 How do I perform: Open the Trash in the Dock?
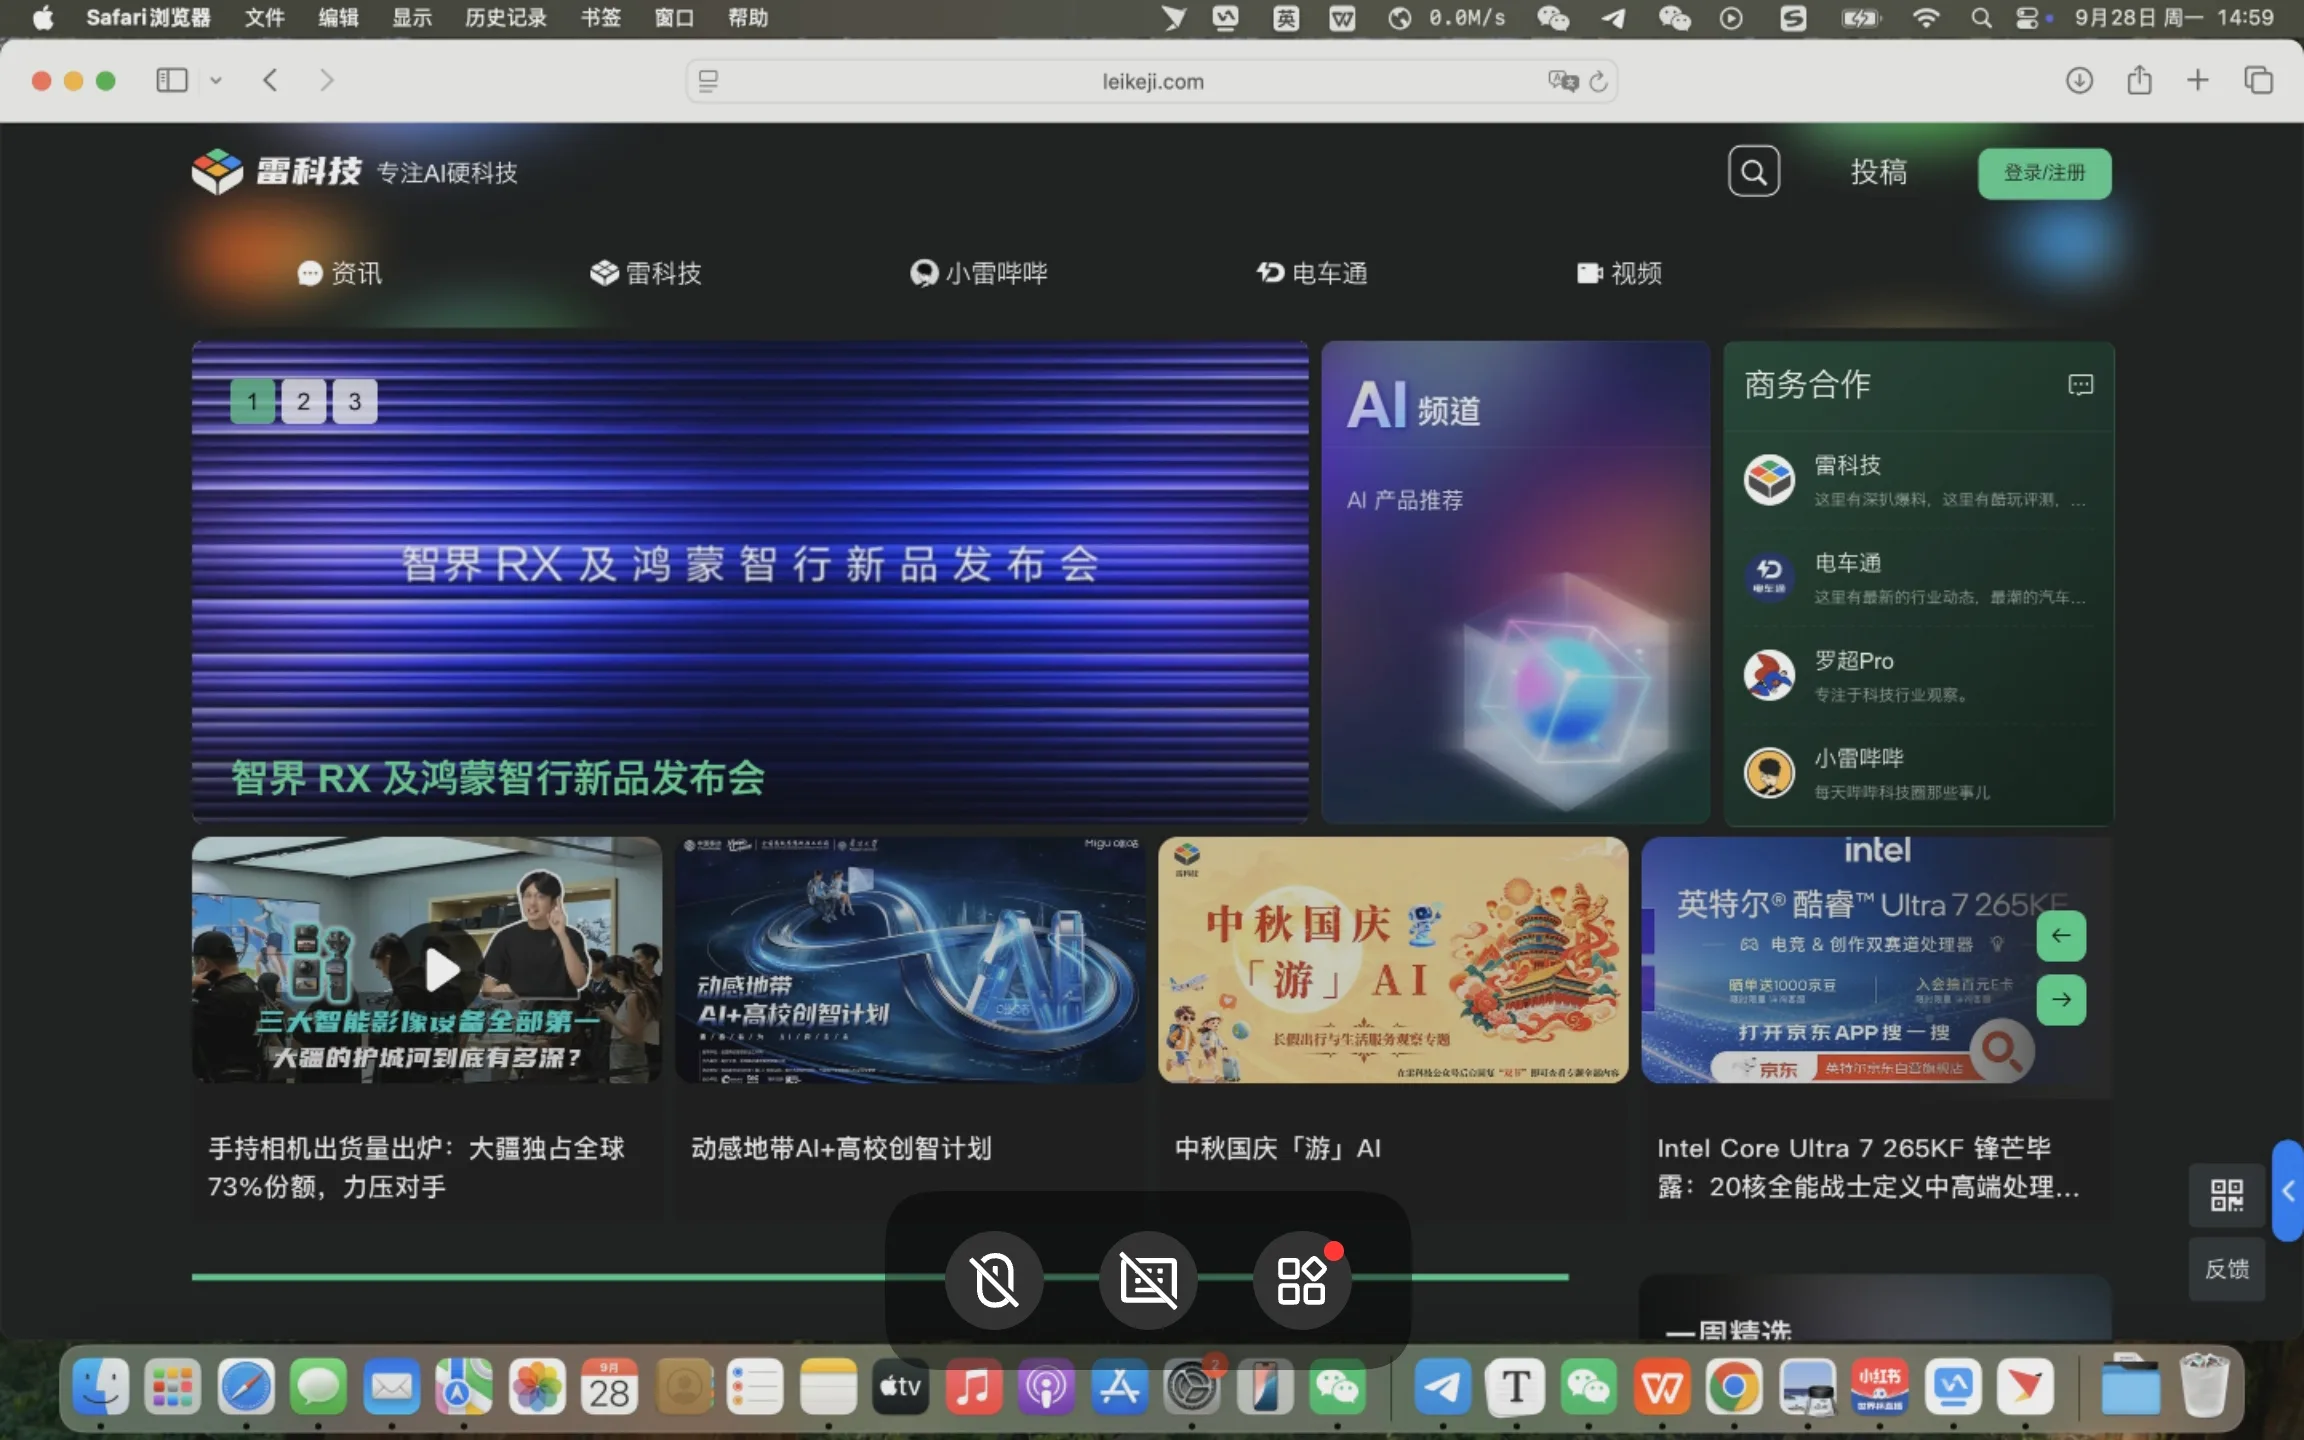(x=2204, y=1385)
